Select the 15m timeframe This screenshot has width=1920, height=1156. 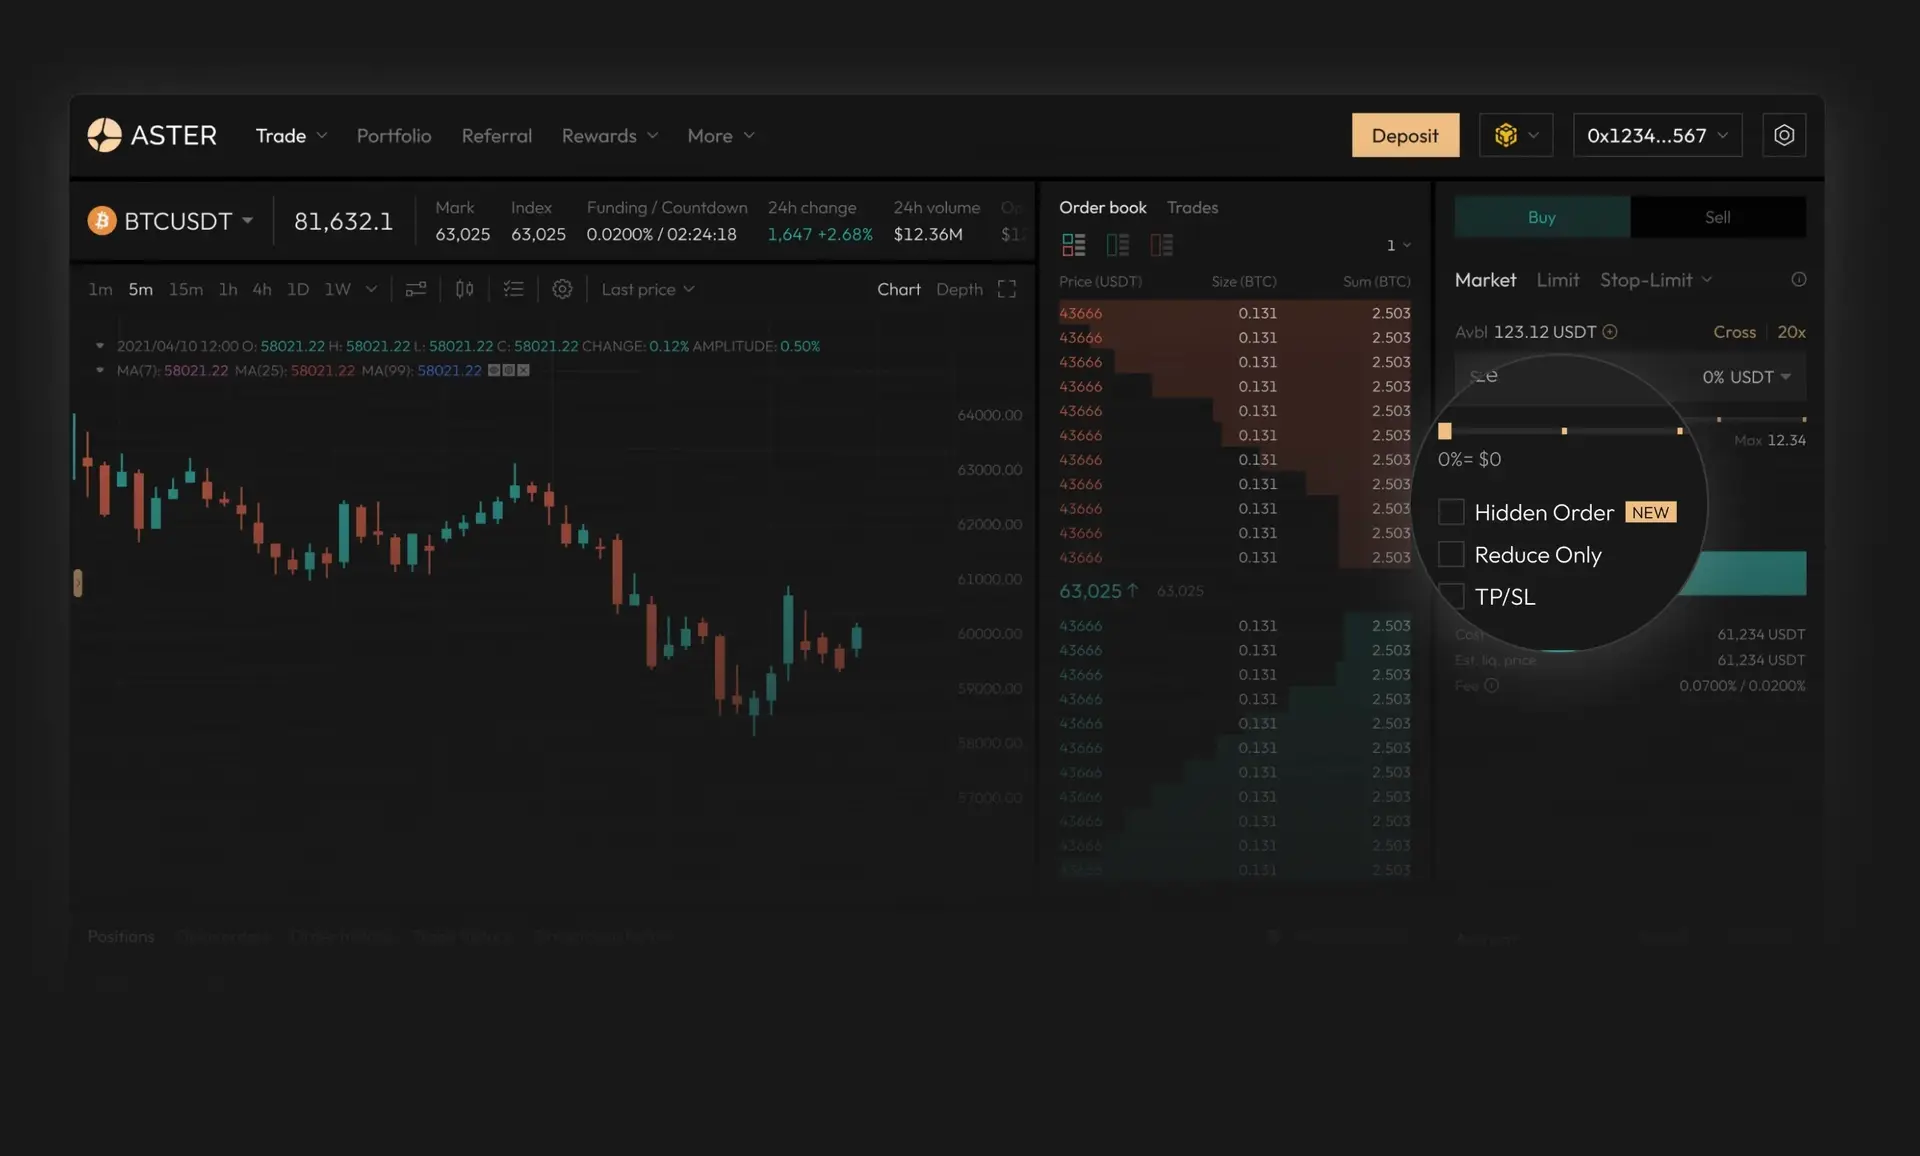click(x=185, y=289)
